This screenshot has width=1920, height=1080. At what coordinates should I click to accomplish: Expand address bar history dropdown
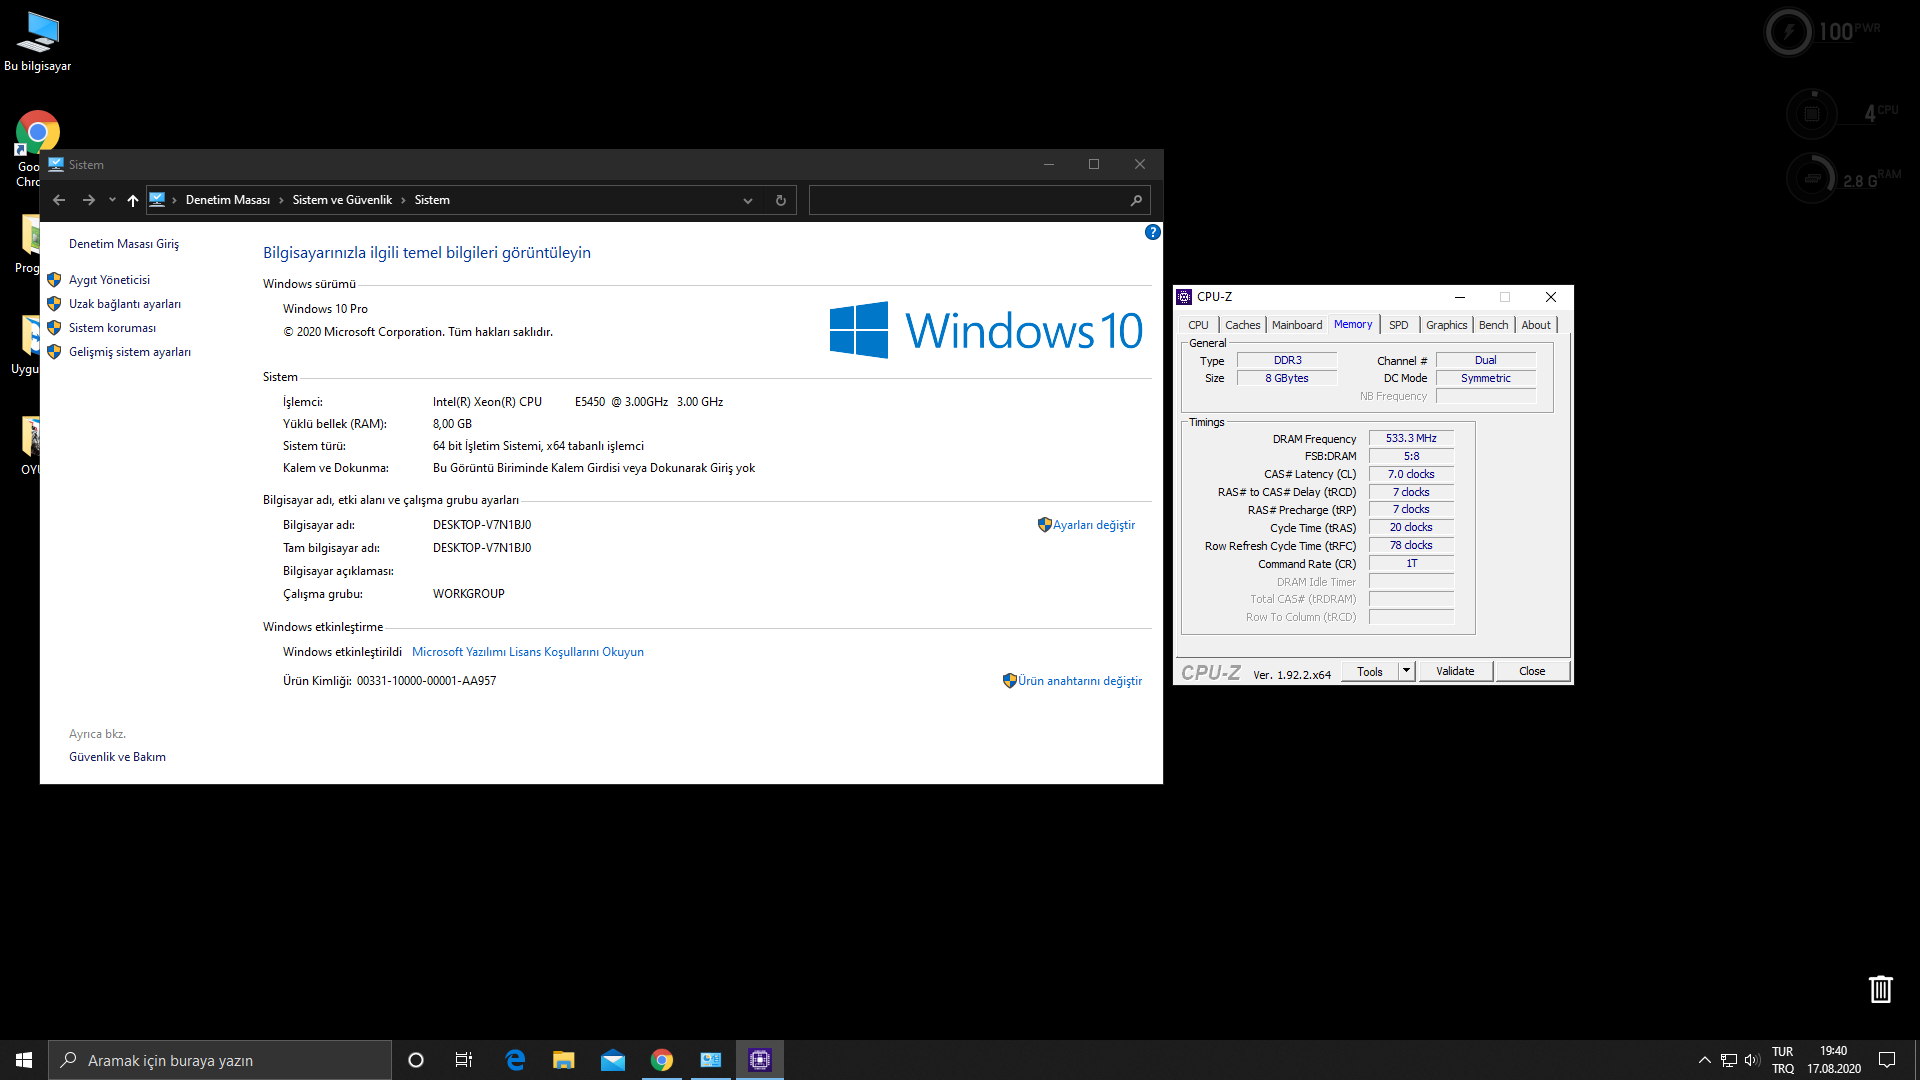tap(747, 200)
